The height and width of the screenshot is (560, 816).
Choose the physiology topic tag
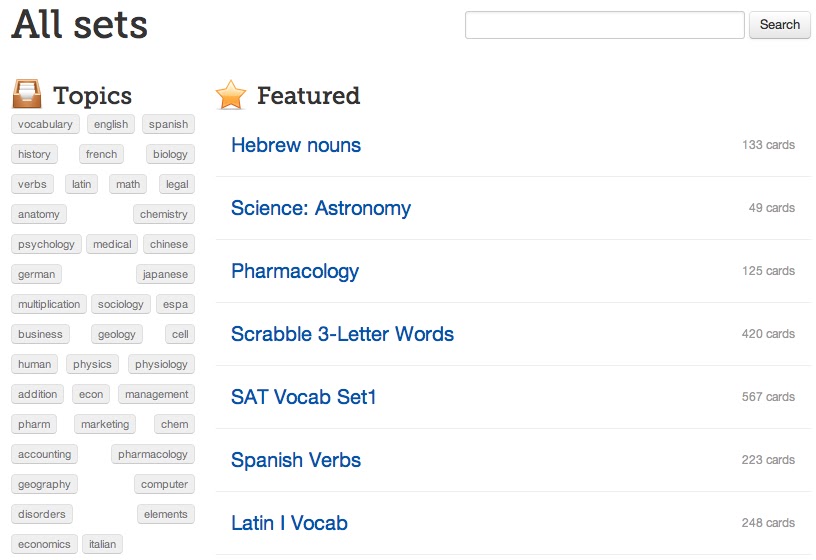tap(161, 364)
